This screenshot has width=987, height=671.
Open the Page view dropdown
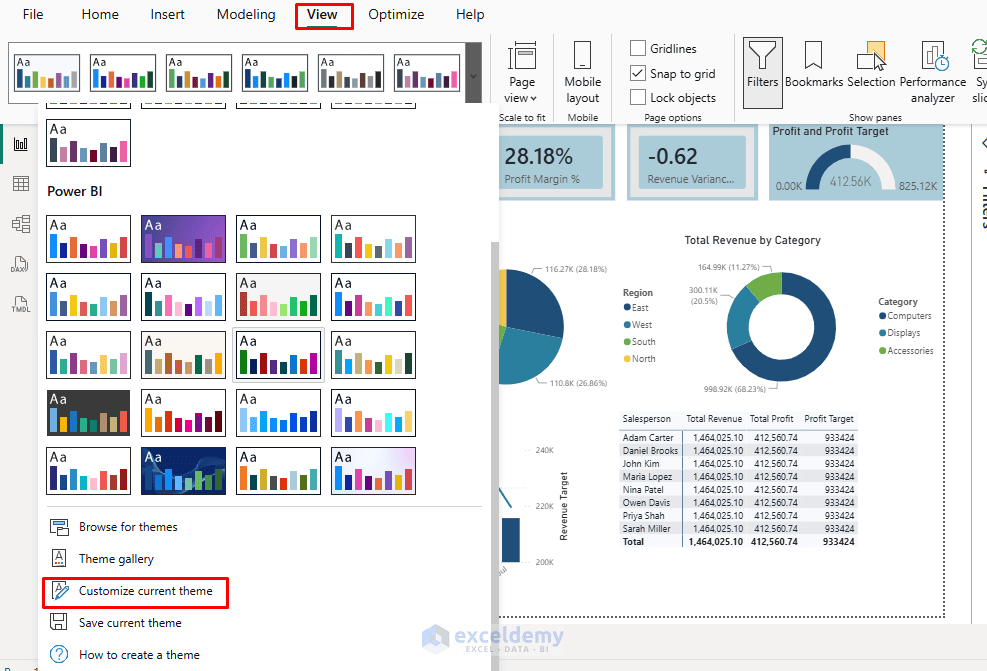tap(521, 72)
